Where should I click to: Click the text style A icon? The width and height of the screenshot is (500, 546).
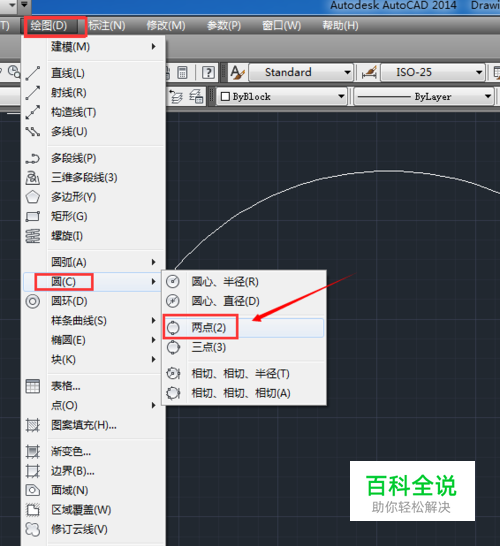(x=238, y=72)
